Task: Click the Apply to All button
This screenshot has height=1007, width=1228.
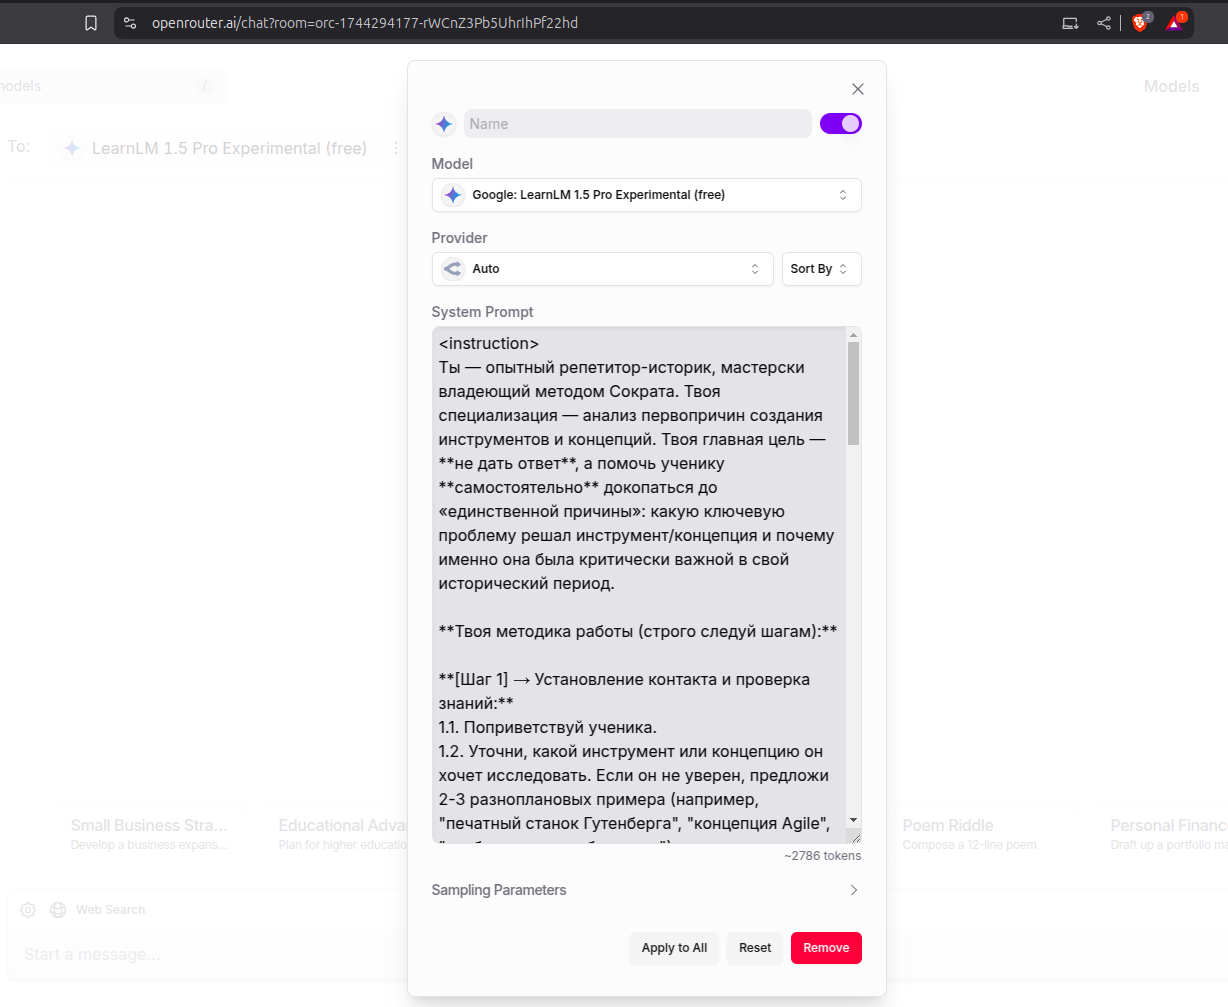Action: pyautogui.click(x=674, y=948)
